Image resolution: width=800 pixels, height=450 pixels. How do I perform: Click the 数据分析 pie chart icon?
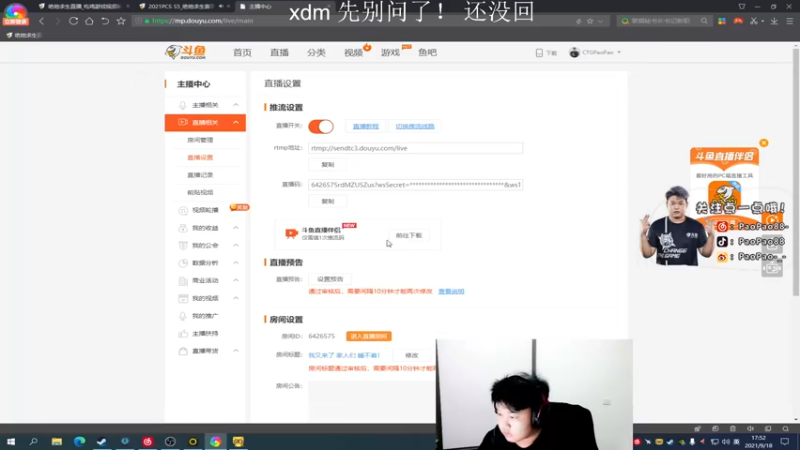(x=183, y=263)
